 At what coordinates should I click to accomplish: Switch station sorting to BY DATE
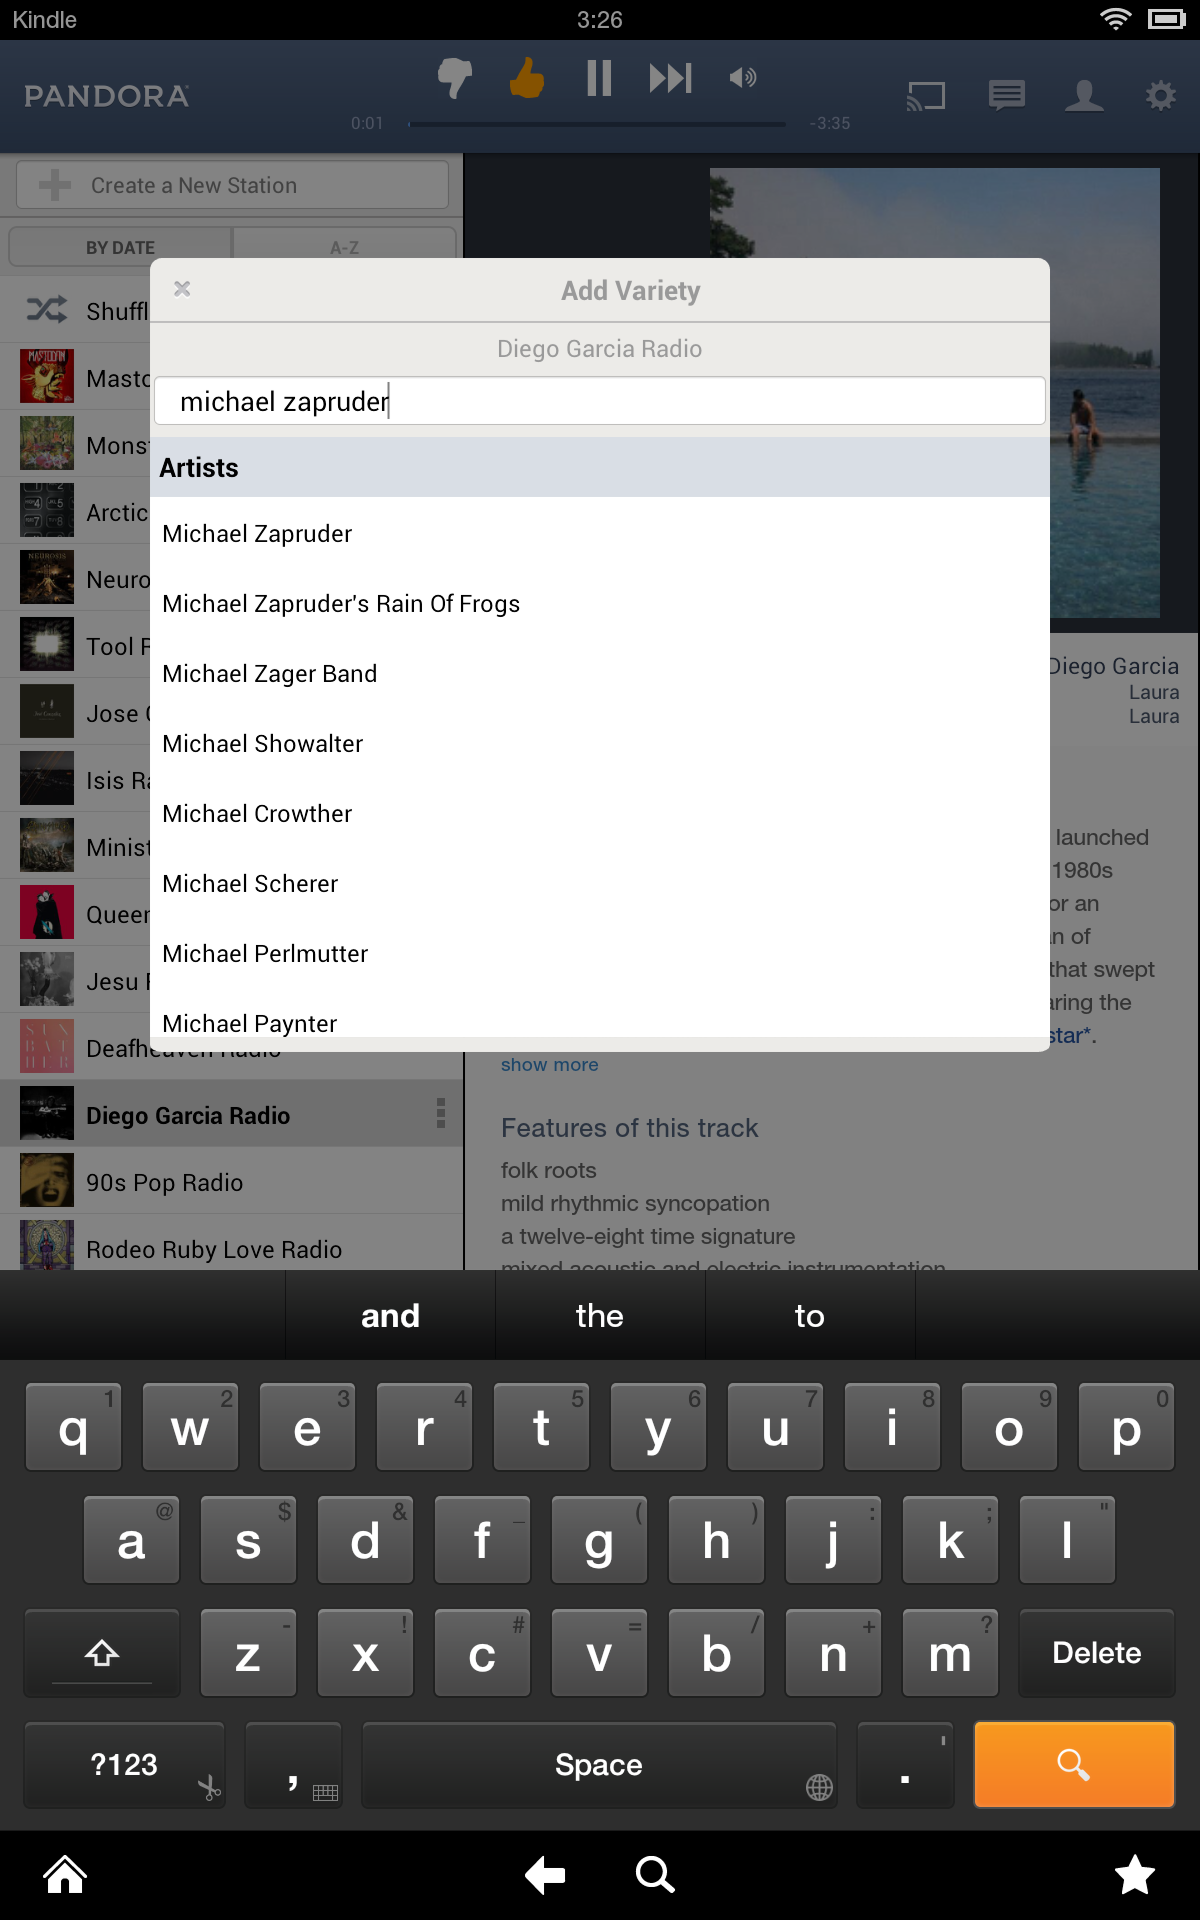tap(120, 247)
